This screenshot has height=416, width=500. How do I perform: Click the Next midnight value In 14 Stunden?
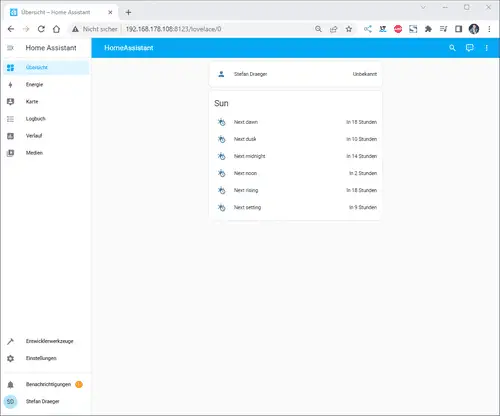pos(362,156)
